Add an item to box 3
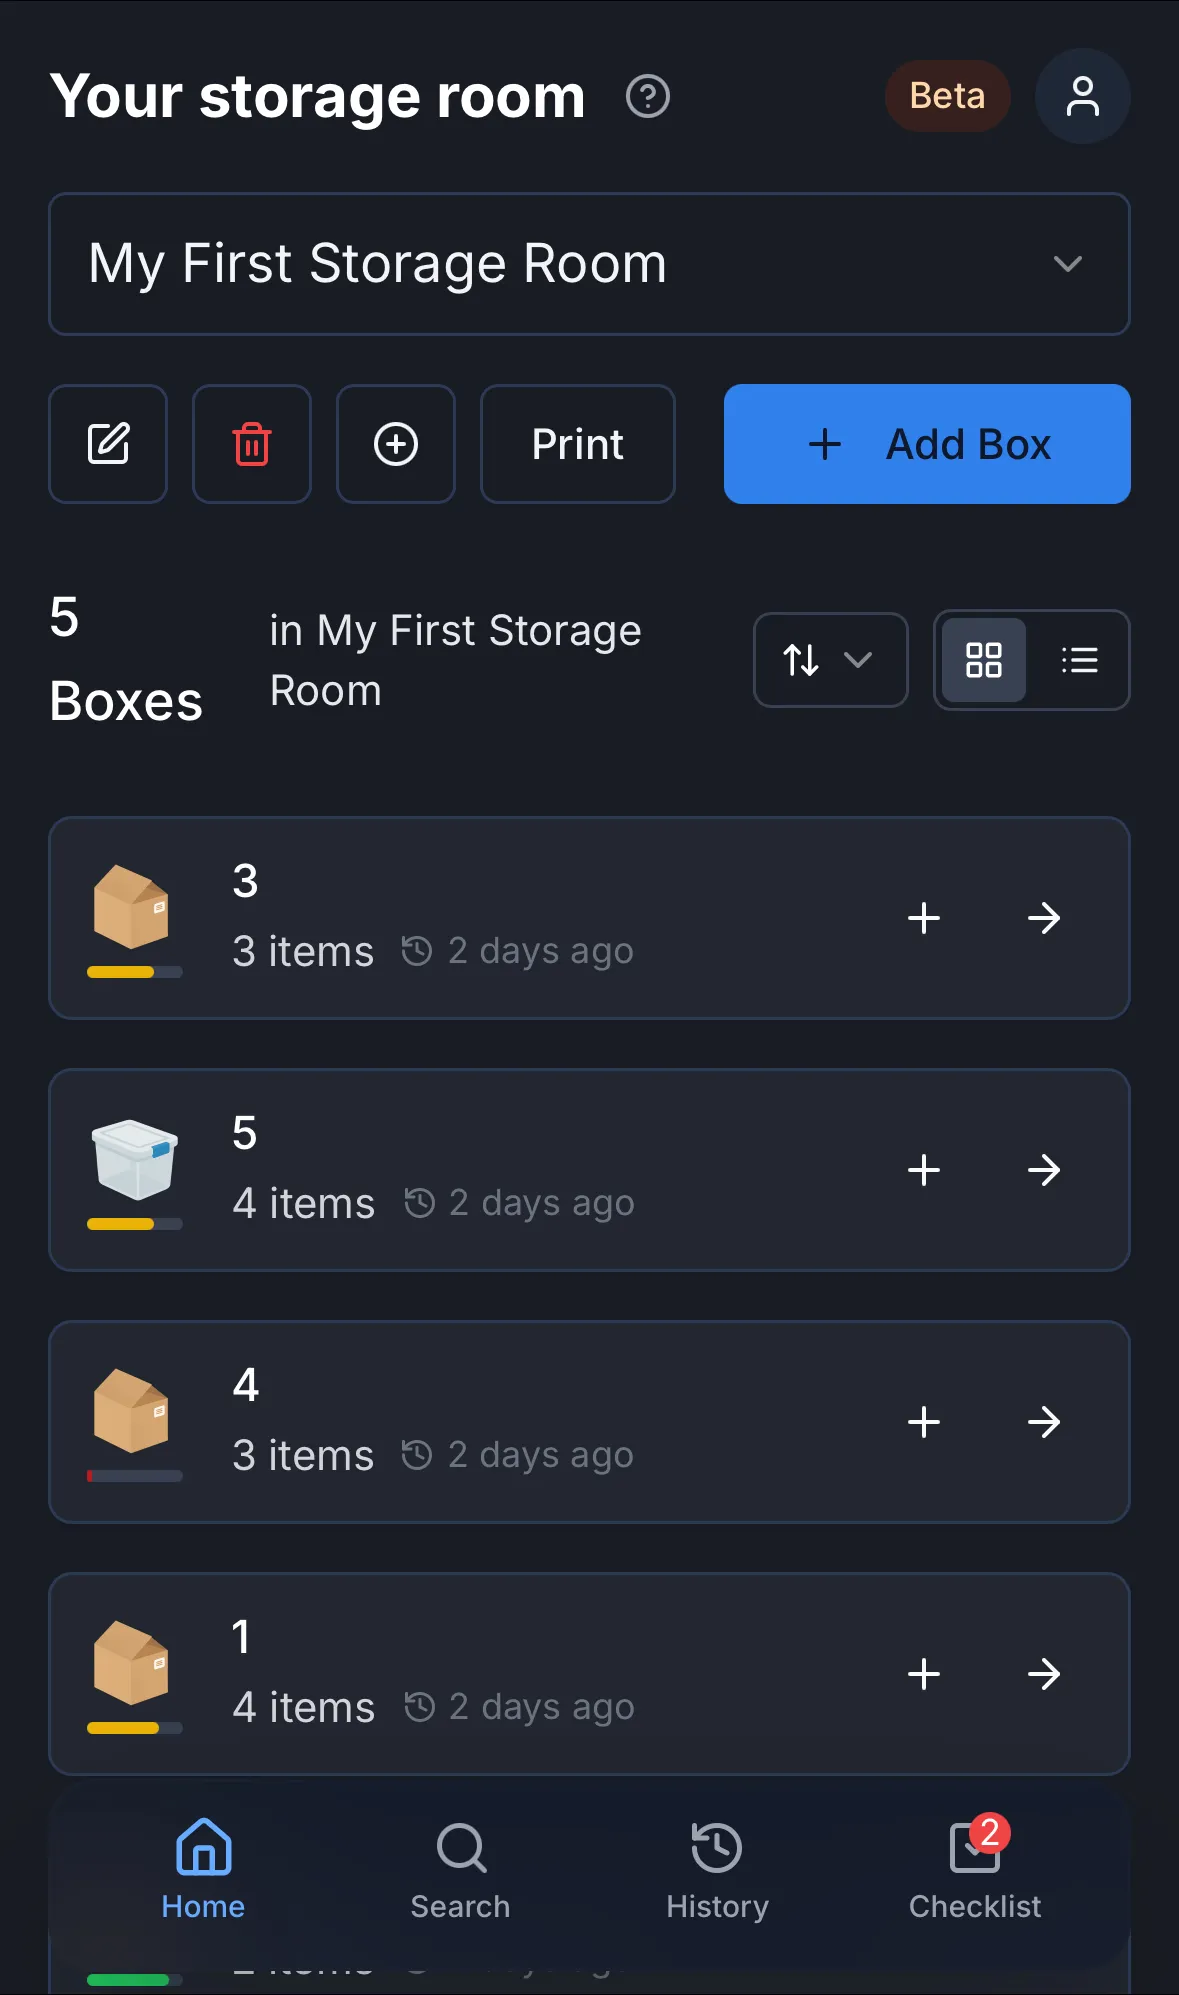 [924, 918]
